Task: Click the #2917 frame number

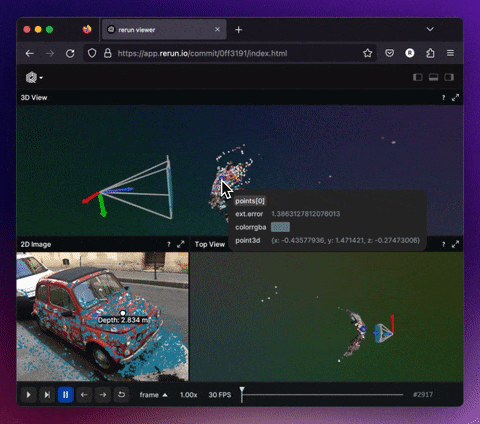Action: click(x=423, y=395)
